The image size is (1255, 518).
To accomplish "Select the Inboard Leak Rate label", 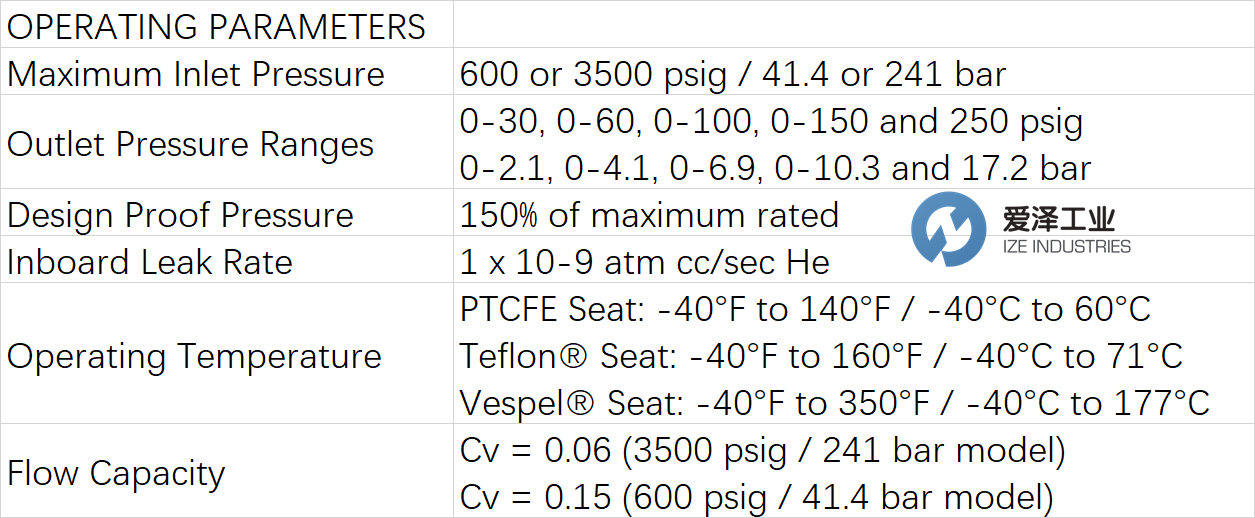I will point(150,262).
